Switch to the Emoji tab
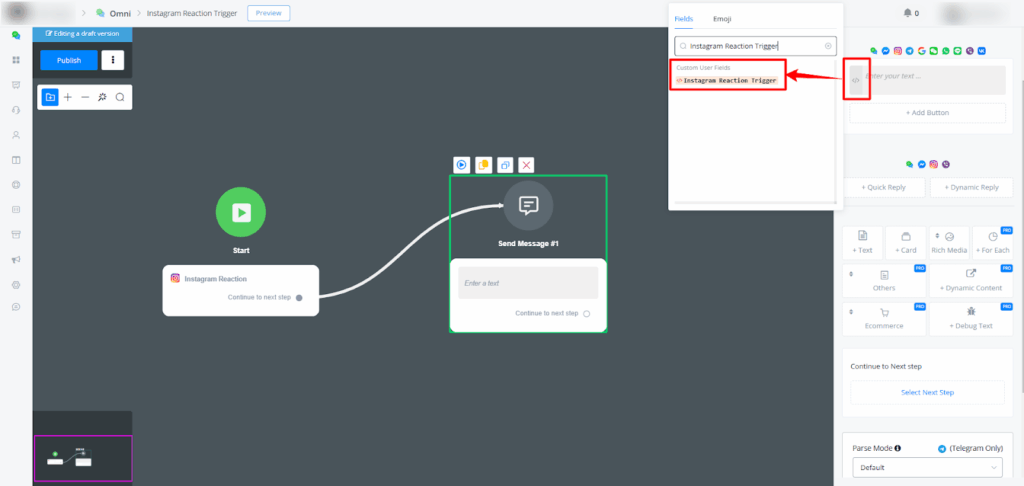 click(721, 19)
